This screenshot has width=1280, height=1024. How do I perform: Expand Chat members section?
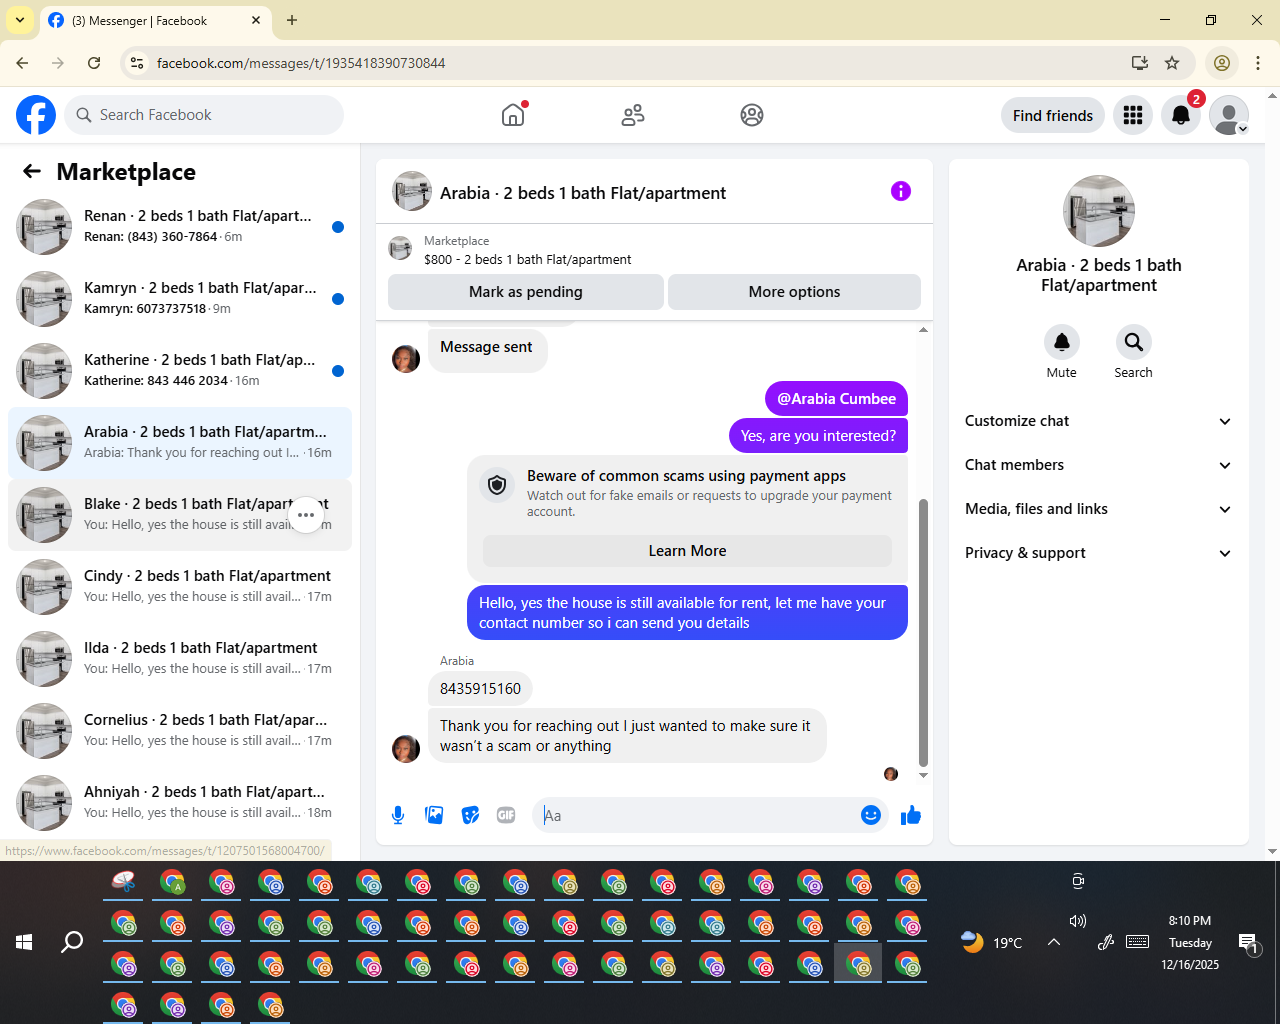point(1099,465)
